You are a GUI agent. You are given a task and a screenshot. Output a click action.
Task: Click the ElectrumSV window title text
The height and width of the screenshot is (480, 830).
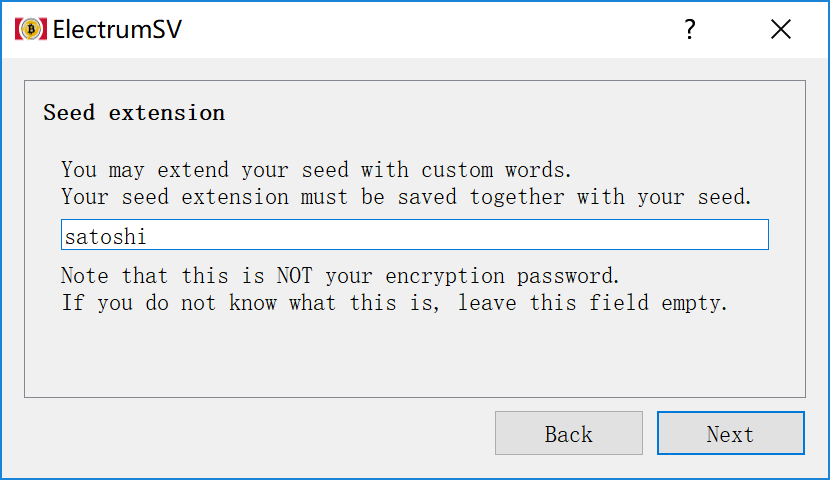tap(117, 29)
